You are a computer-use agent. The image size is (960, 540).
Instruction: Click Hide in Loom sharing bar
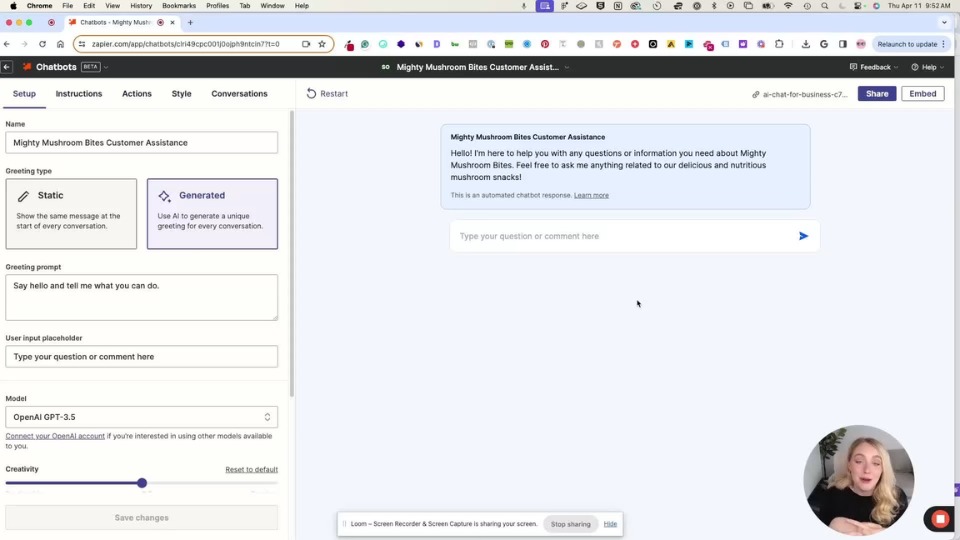click(610, 524)
